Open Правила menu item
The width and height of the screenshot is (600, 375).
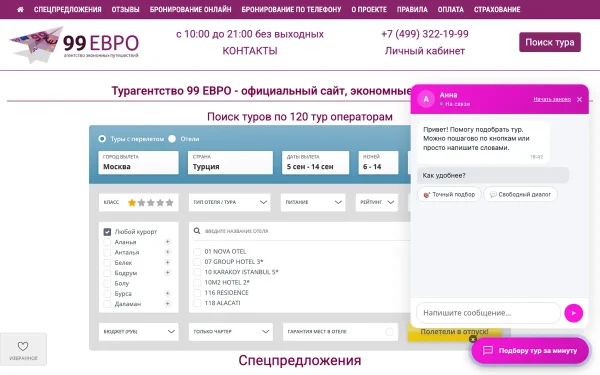coord(412,10)
